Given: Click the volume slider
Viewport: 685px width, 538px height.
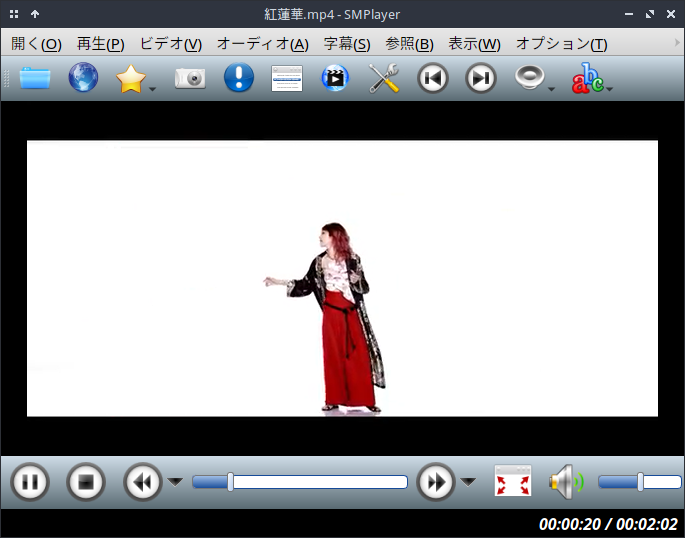Looking at the screenshot, I should (640, 482).
